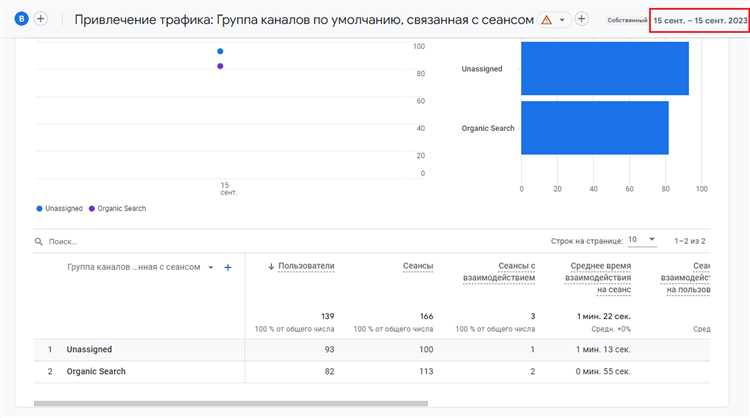Click Organic Search sessions value 113

pyautogui.click(x=426, y=372)
